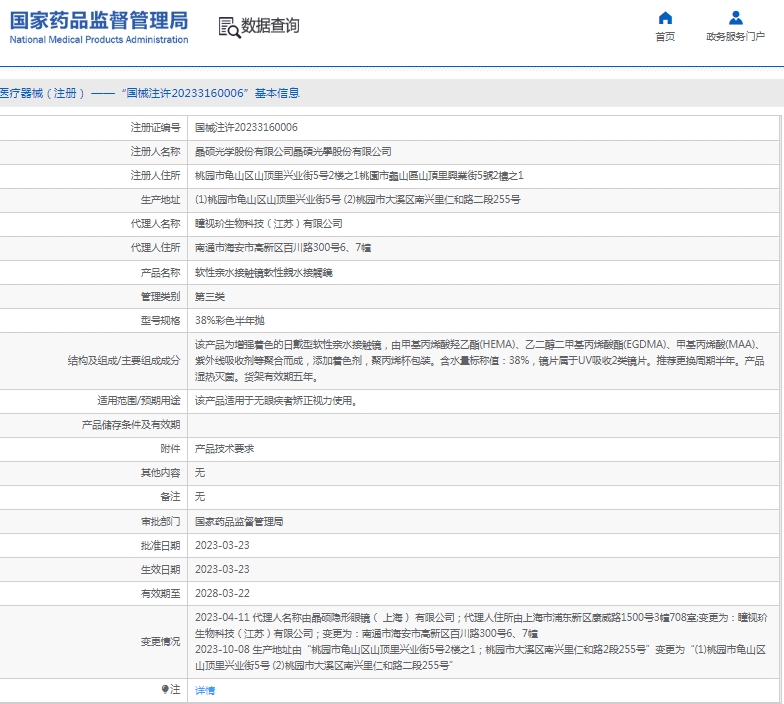This screenshot has height=704, width=784.
Task: Click the 产品储存条件及有效期 row label
Action: coord(131,424)
